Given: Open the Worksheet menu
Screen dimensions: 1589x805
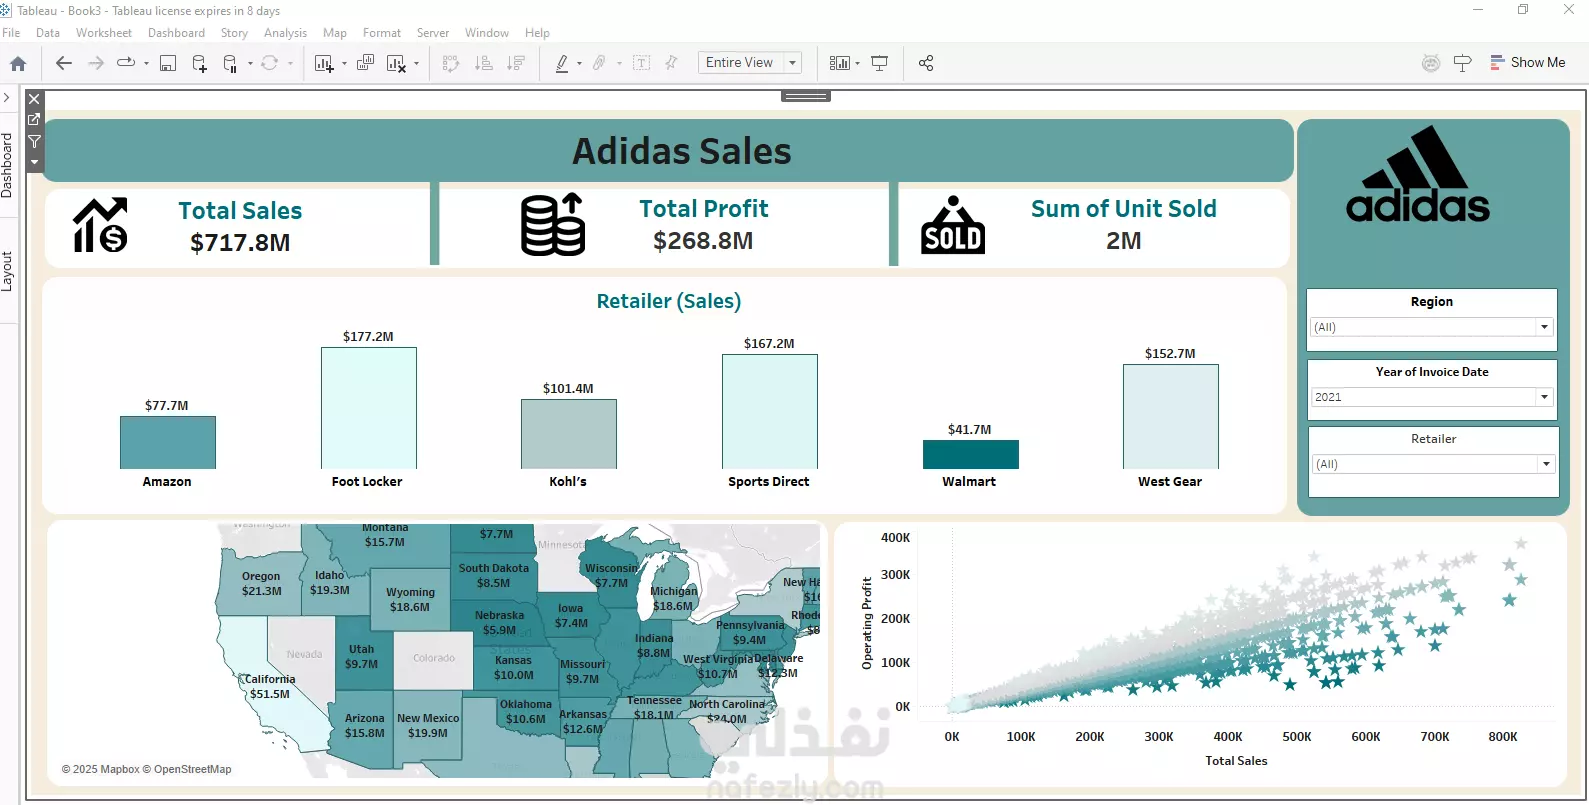Looking at the screenshot, I should (x=104, y=33).
